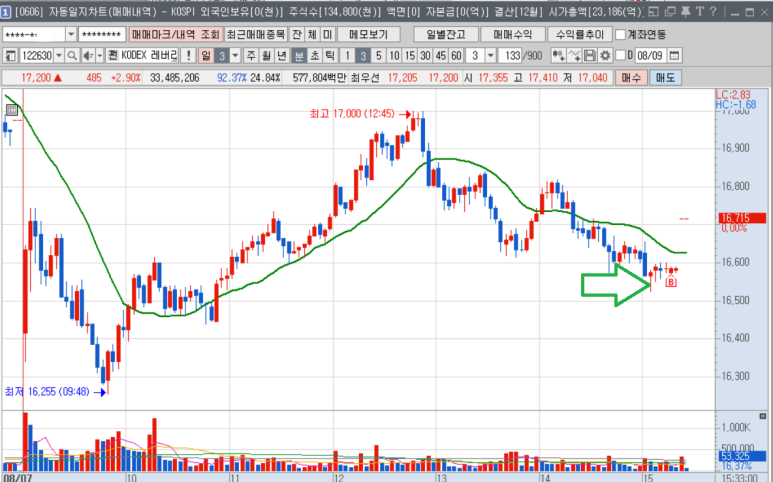
Task: Open the dropdown arrow next to 일 3
Action: (x=235, y=56)
